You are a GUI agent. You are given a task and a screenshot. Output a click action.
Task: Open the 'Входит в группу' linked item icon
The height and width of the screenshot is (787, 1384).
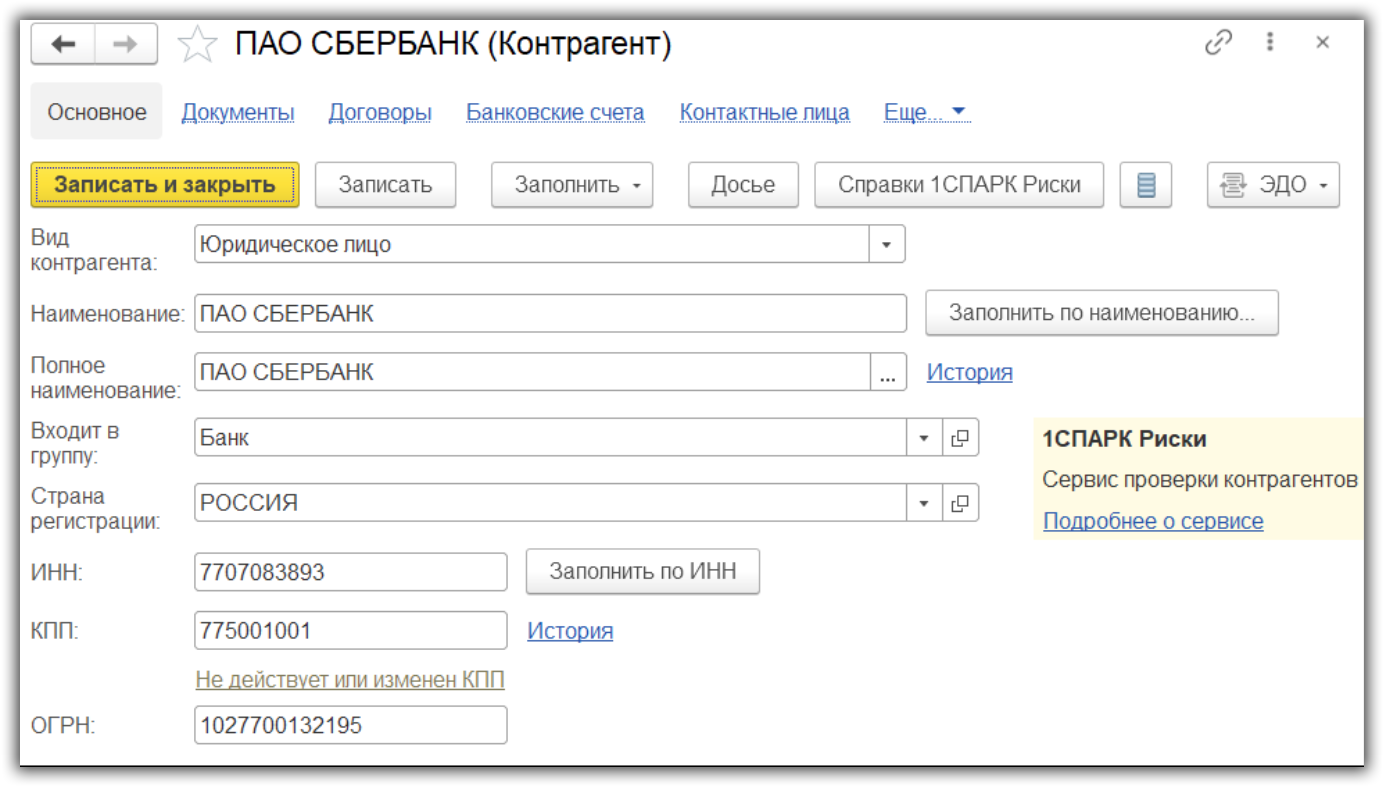tap(960, 438)
